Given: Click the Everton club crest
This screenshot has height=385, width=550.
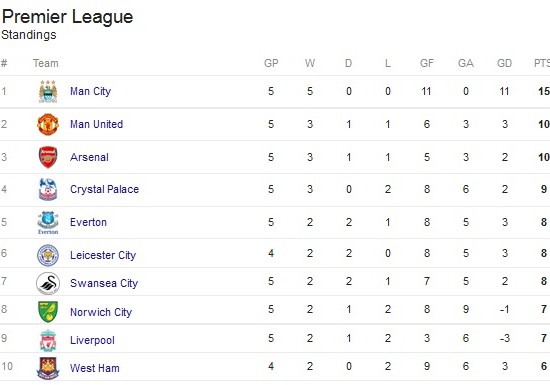Looking at the screenshot, I should [x=48, y=222].
